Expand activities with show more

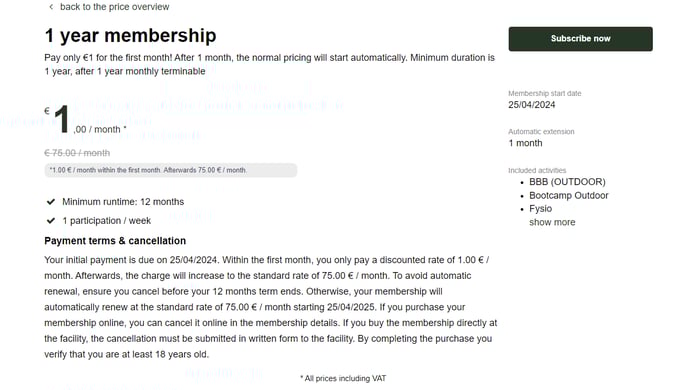click(x=552, y=222)
